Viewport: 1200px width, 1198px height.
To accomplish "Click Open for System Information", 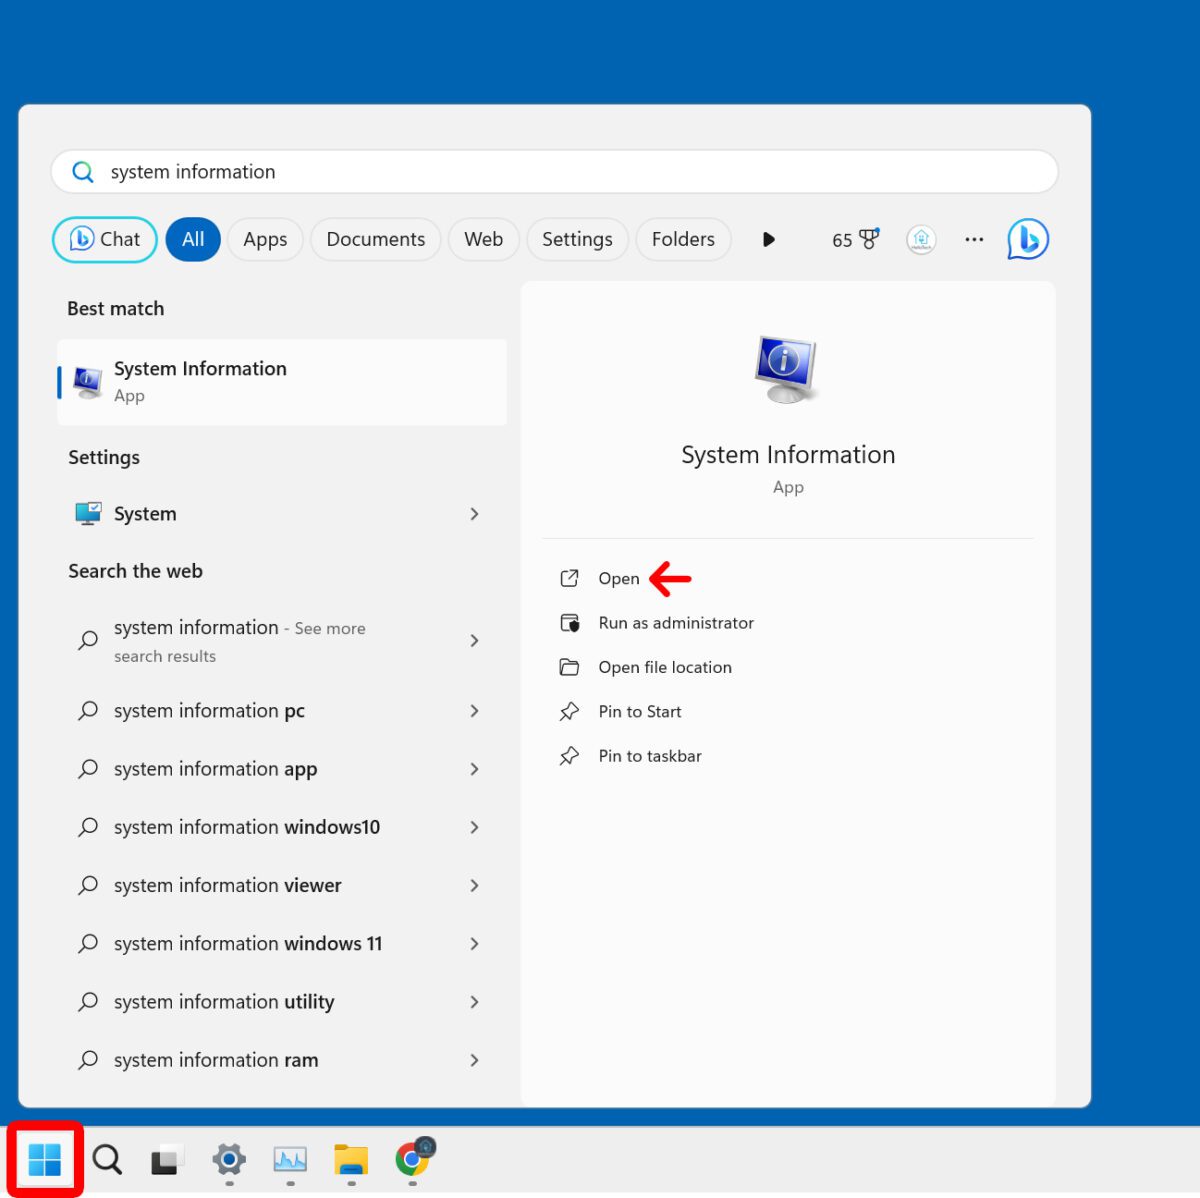I will (x=618, y=579).
